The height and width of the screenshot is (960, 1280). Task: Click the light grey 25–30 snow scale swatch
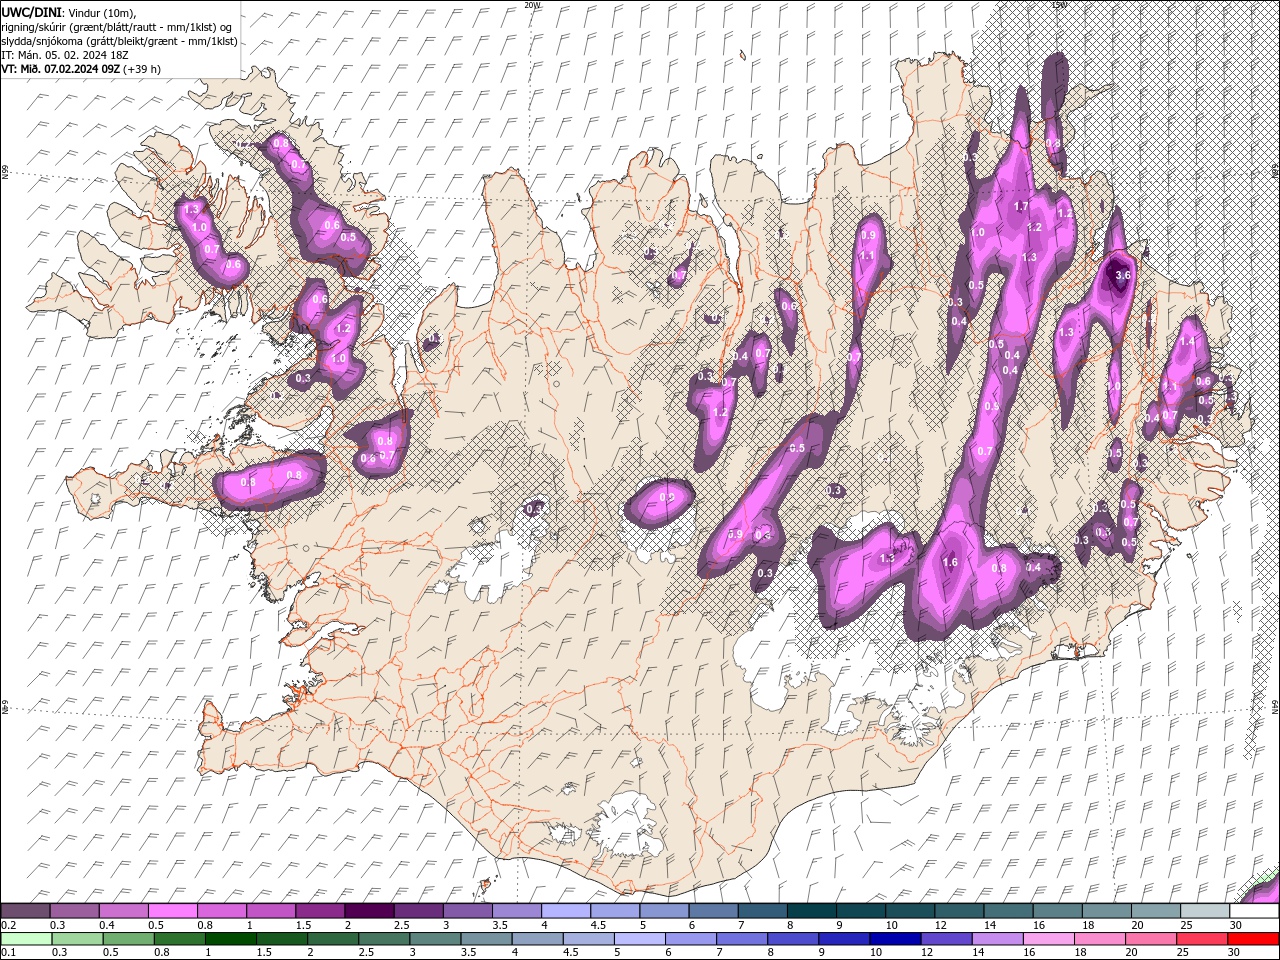click(x=1206, y=910)
